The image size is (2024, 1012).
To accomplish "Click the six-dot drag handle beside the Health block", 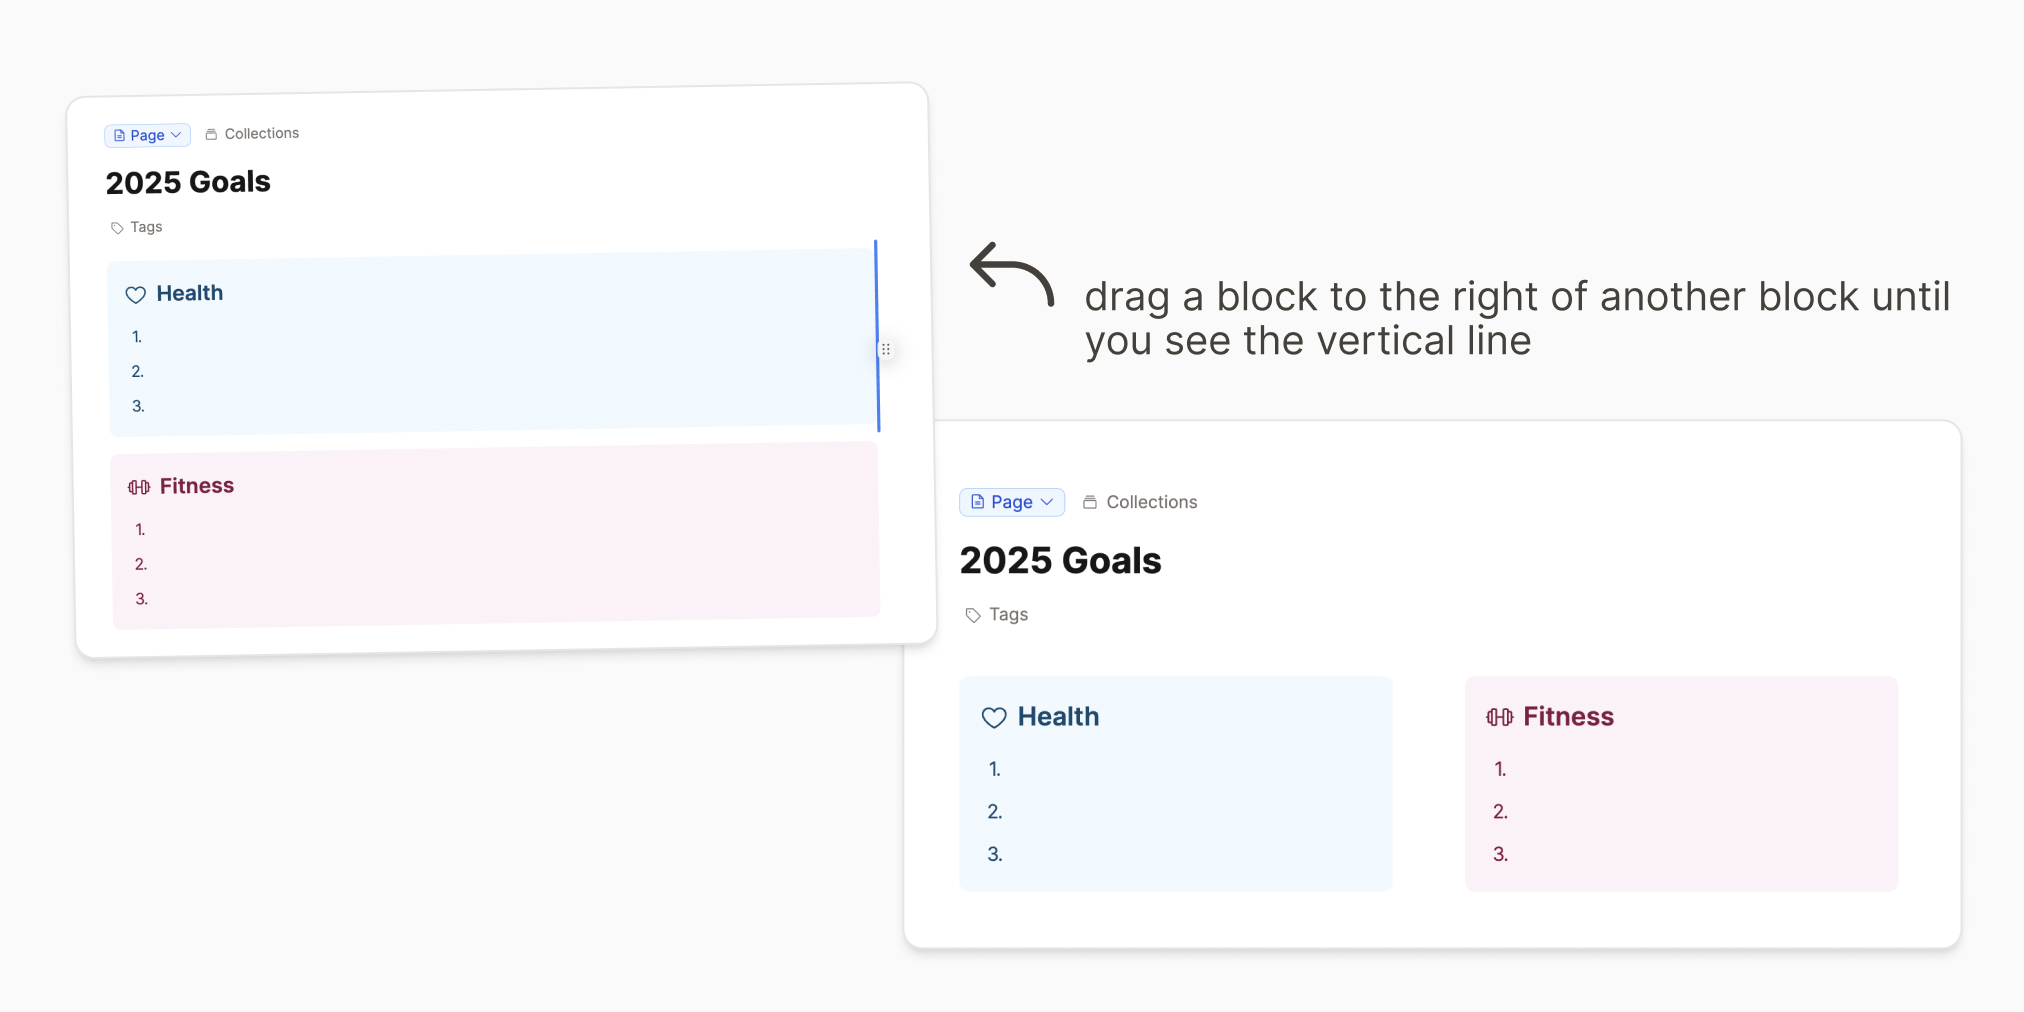I will 886,349.
